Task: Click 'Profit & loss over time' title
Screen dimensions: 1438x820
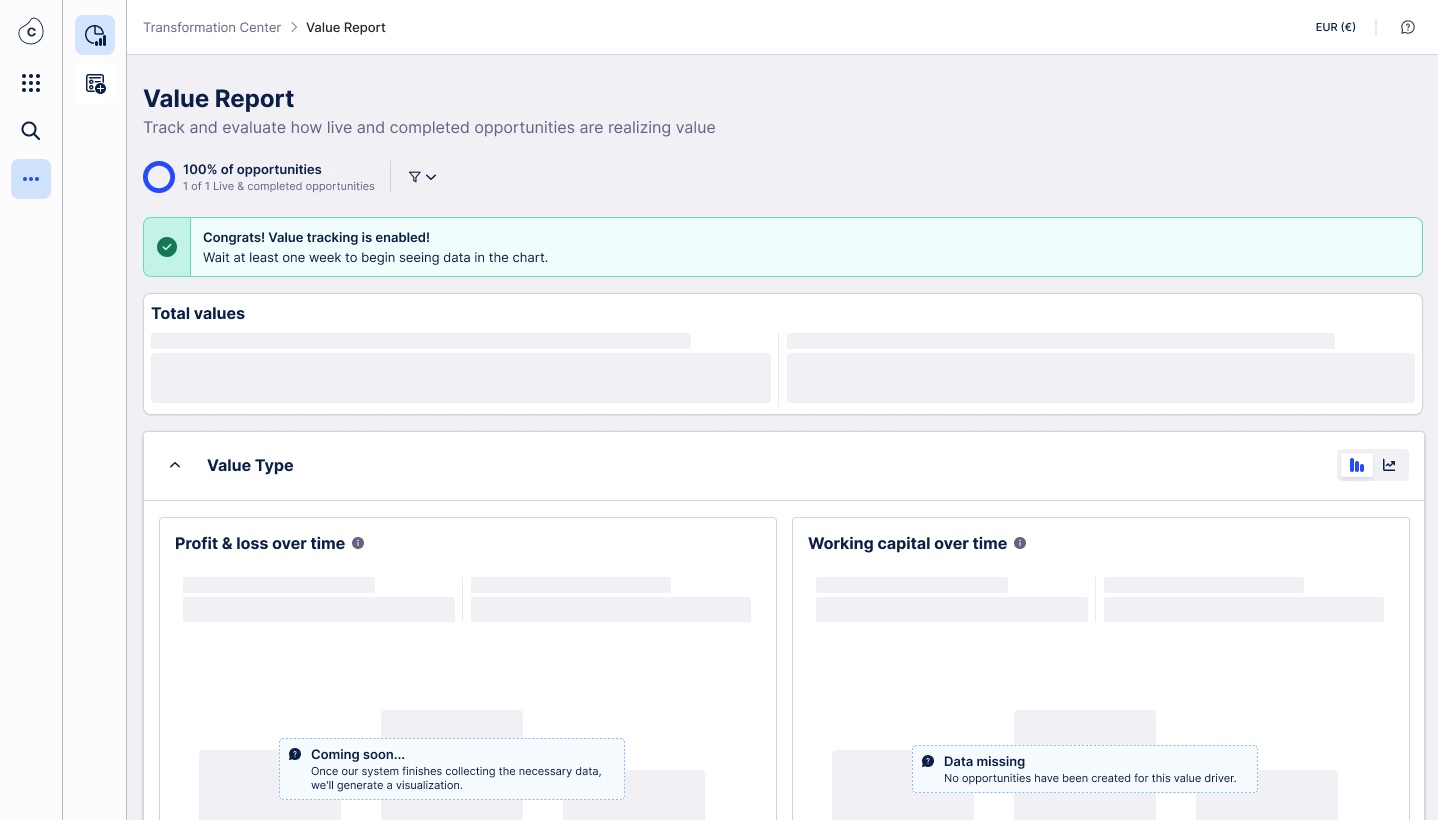Action: pyautogui.click(x=260, y=543)
